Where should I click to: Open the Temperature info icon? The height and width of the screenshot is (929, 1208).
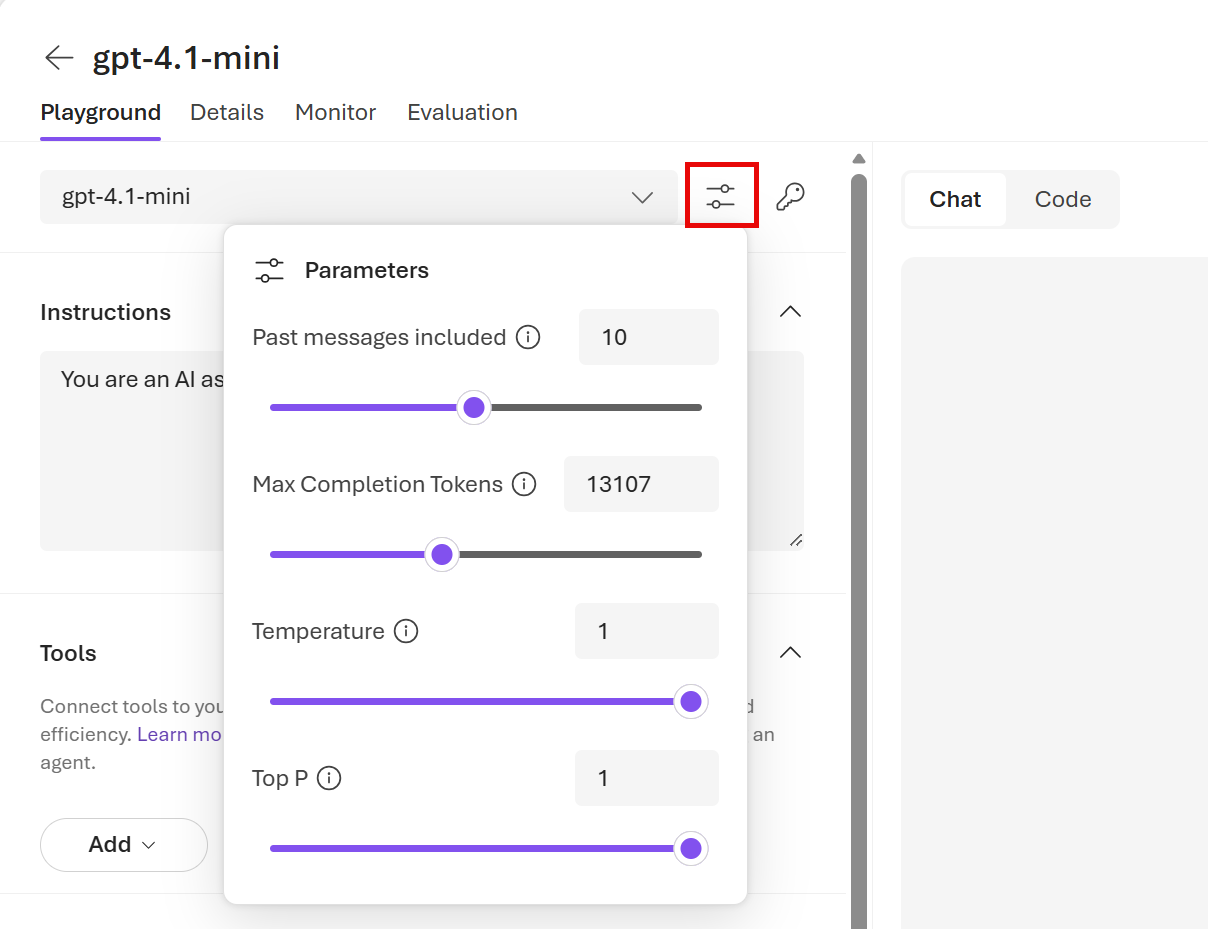tap(406, 630)
